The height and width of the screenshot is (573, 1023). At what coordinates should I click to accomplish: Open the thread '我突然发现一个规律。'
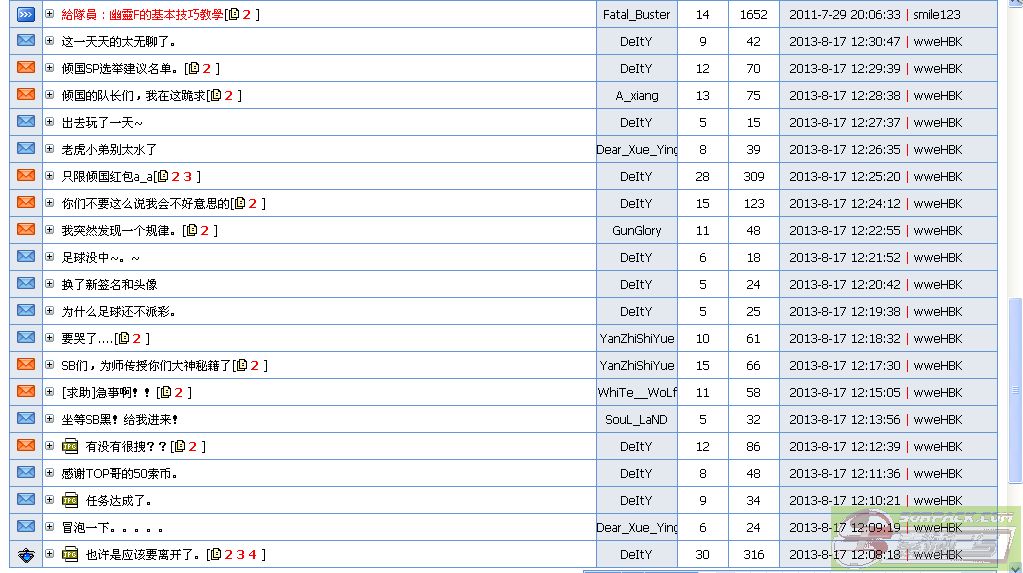[119, 230]
